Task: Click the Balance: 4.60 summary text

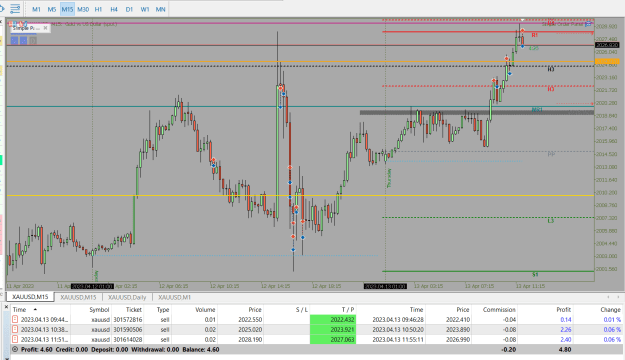Action: (x=200, y=350)
